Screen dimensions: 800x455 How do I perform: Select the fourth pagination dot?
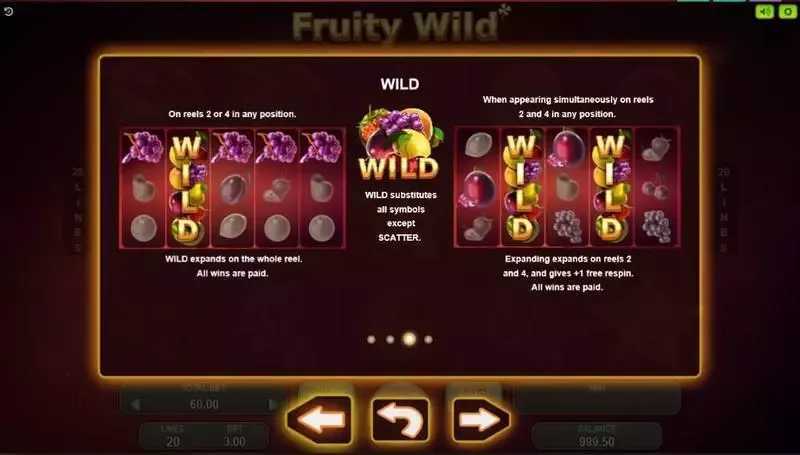429,339
